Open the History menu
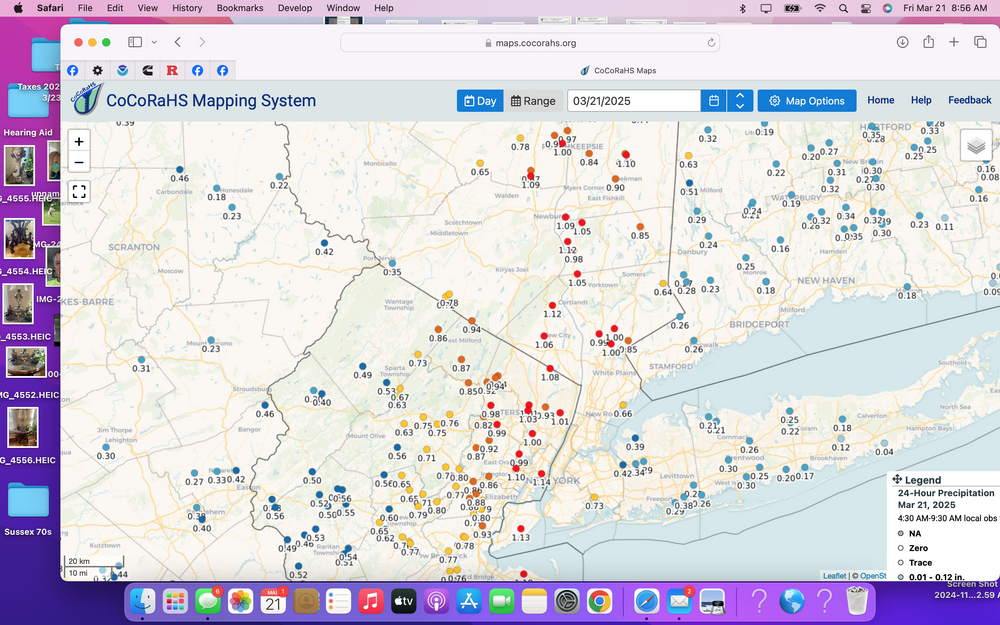Image resolution: width=1000 pixels, height=625 pixels. point(187,8)
